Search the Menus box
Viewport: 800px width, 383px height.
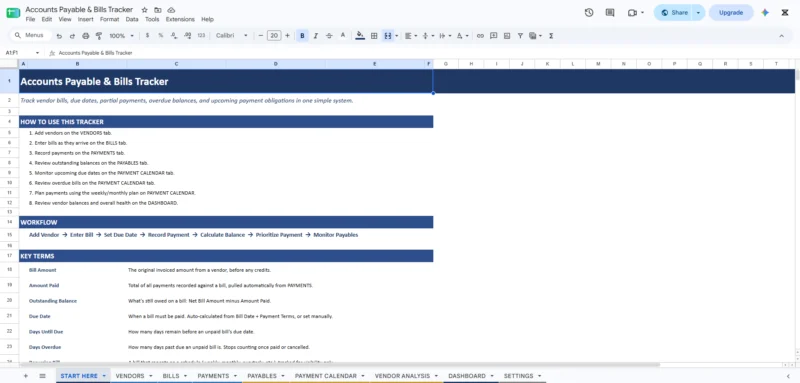(32, 36)
